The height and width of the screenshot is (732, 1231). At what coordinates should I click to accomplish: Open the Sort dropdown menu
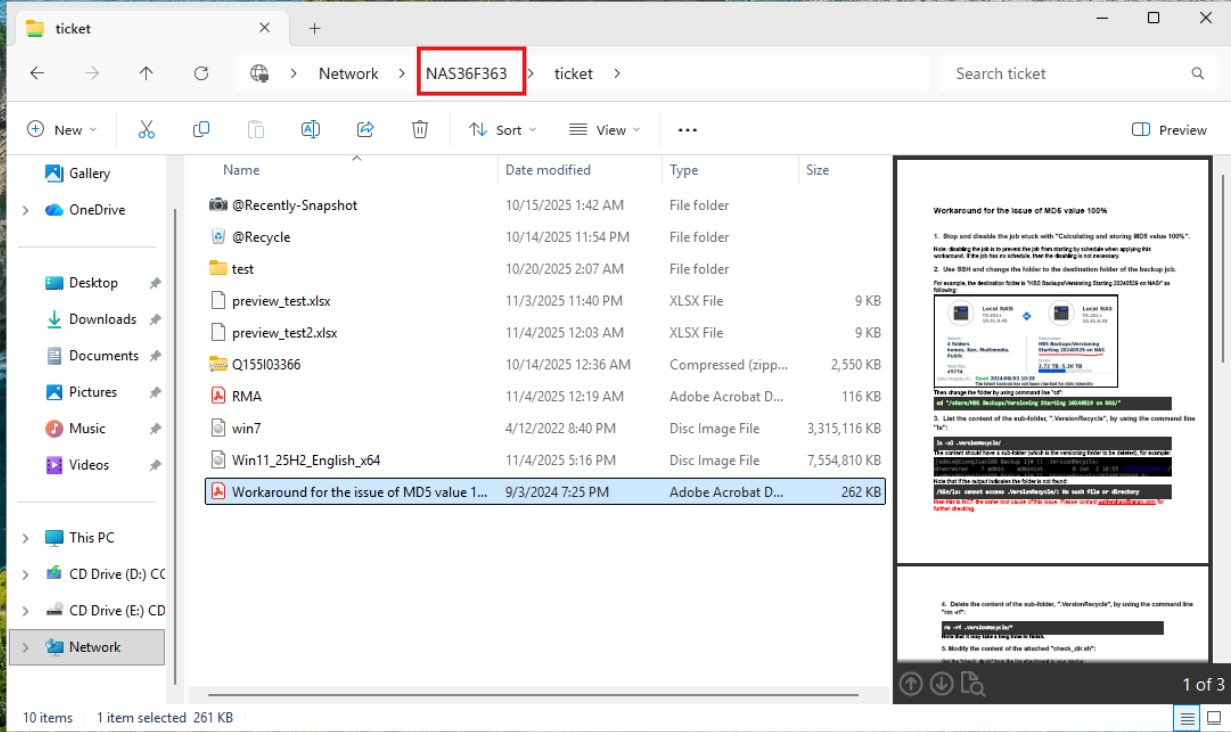click(503, 129)
